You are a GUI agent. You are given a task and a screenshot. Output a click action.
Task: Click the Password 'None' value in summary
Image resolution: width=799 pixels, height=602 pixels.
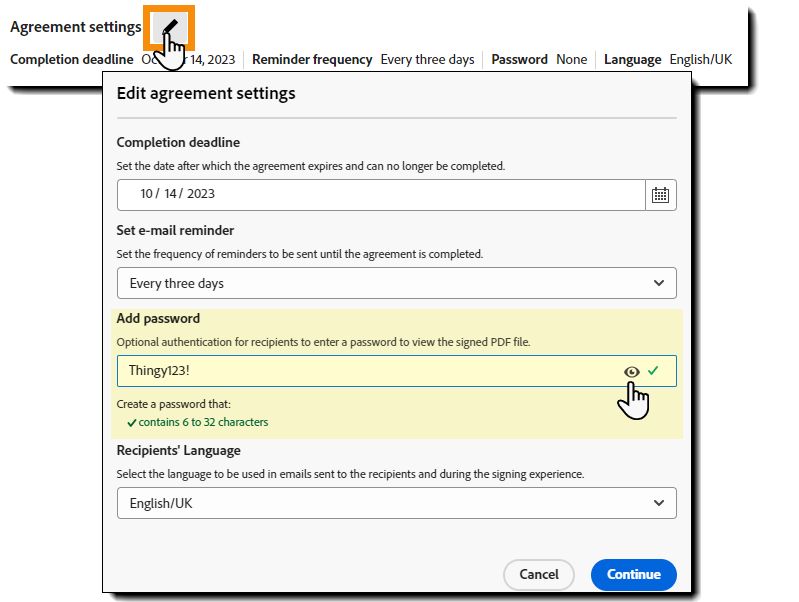click(571, 60)
